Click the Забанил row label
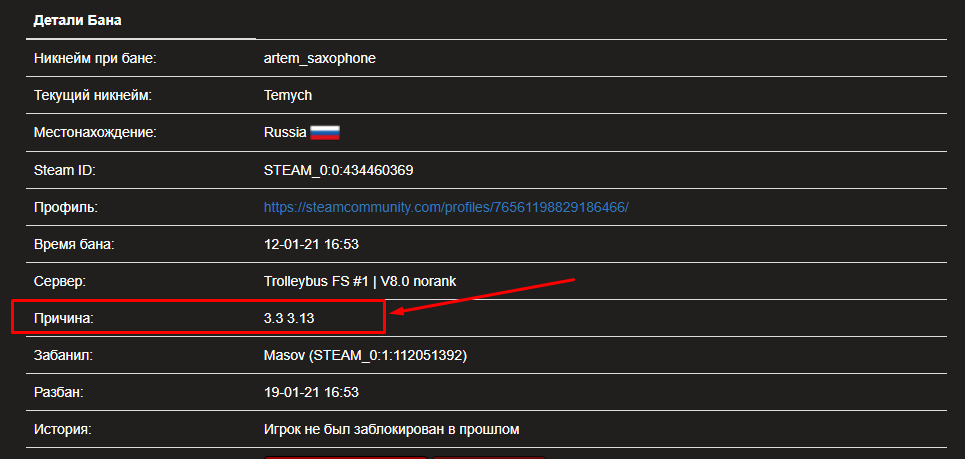 [x=63, y=355]
